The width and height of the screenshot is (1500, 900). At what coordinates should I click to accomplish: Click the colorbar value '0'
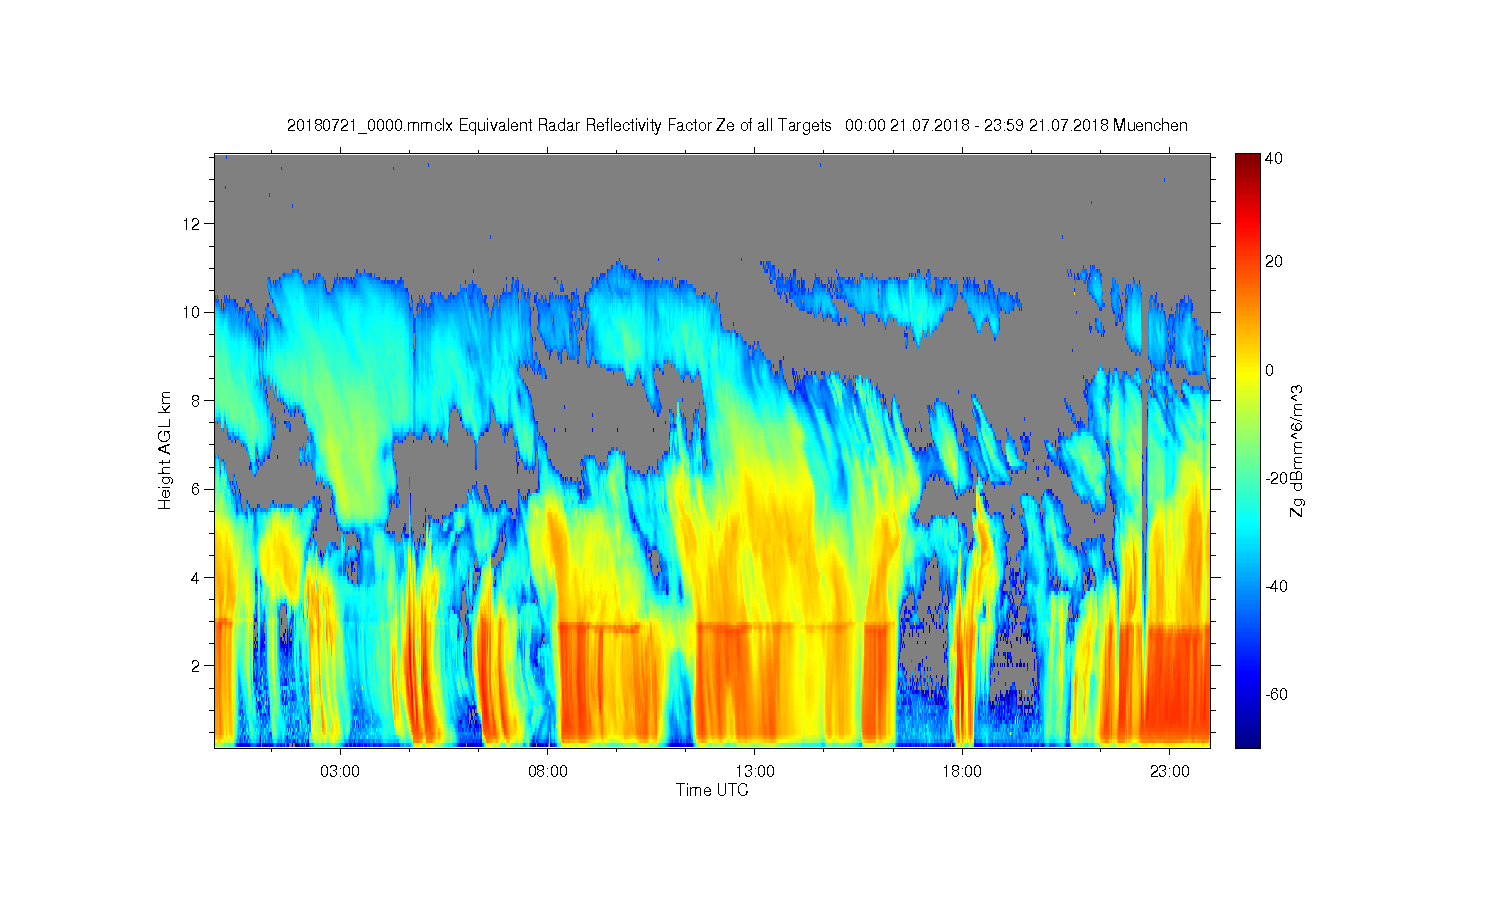click(1270, 370)
